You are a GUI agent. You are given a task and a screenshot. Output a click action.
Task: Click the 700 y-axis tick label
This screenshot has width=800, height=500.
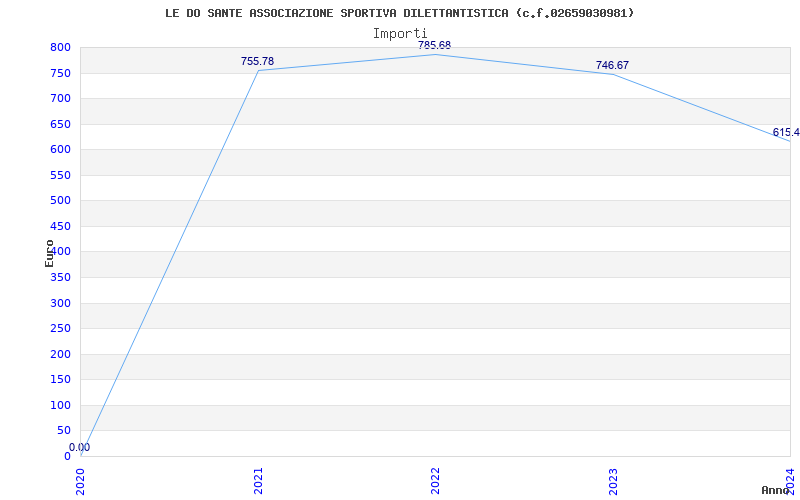click(60, 98)
